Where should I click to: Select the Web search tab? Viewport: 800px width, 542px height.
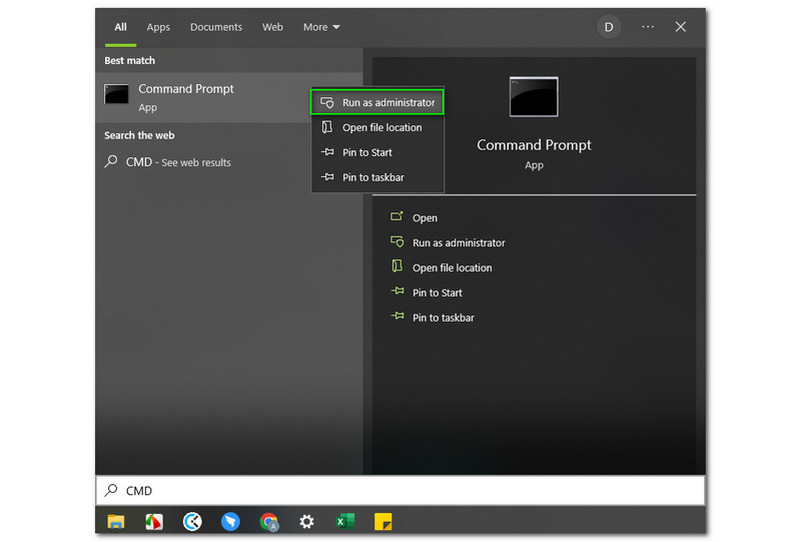click(x=272, y=27)
